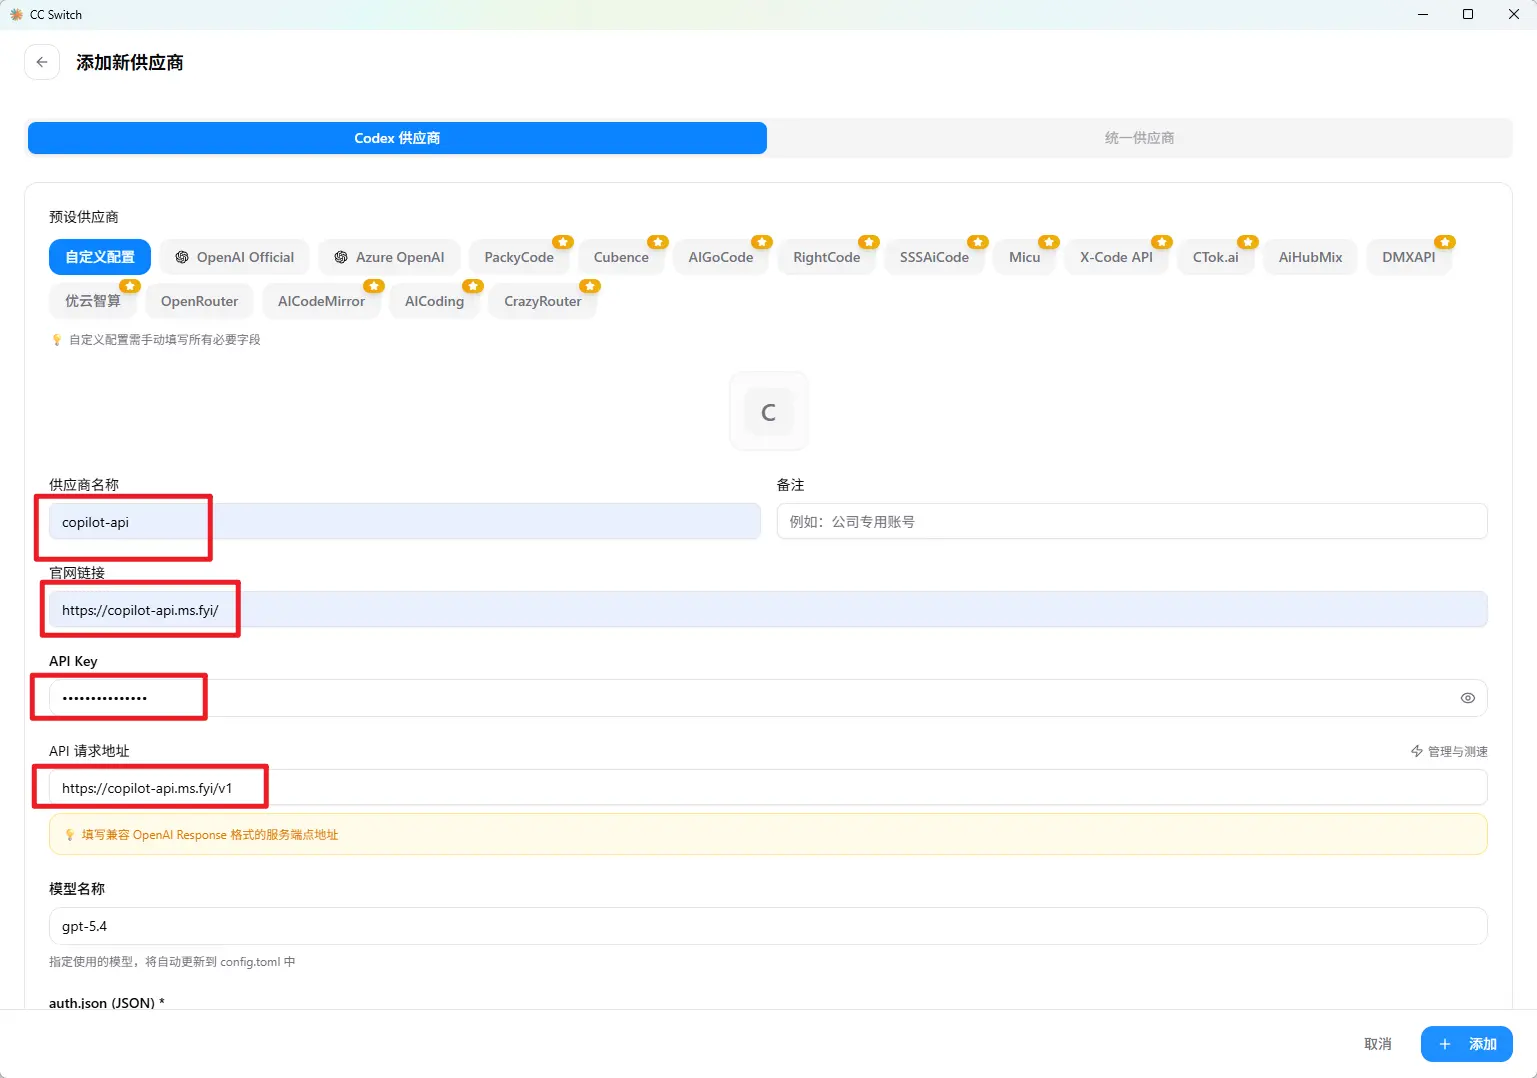
Task: Choose the OpenRouter preset
Action: click(x=199, y=301)
